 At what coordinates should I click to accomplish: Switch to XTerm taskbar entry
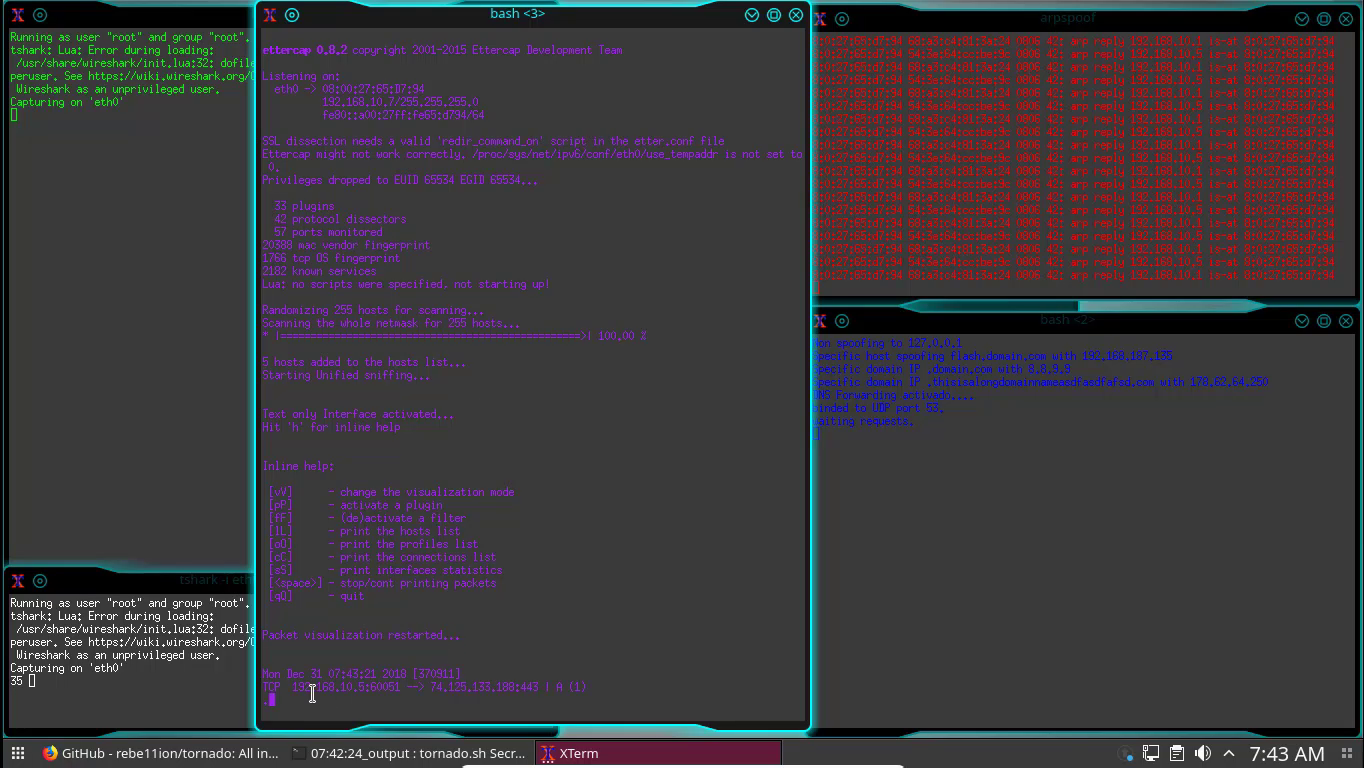coord(658,754)
